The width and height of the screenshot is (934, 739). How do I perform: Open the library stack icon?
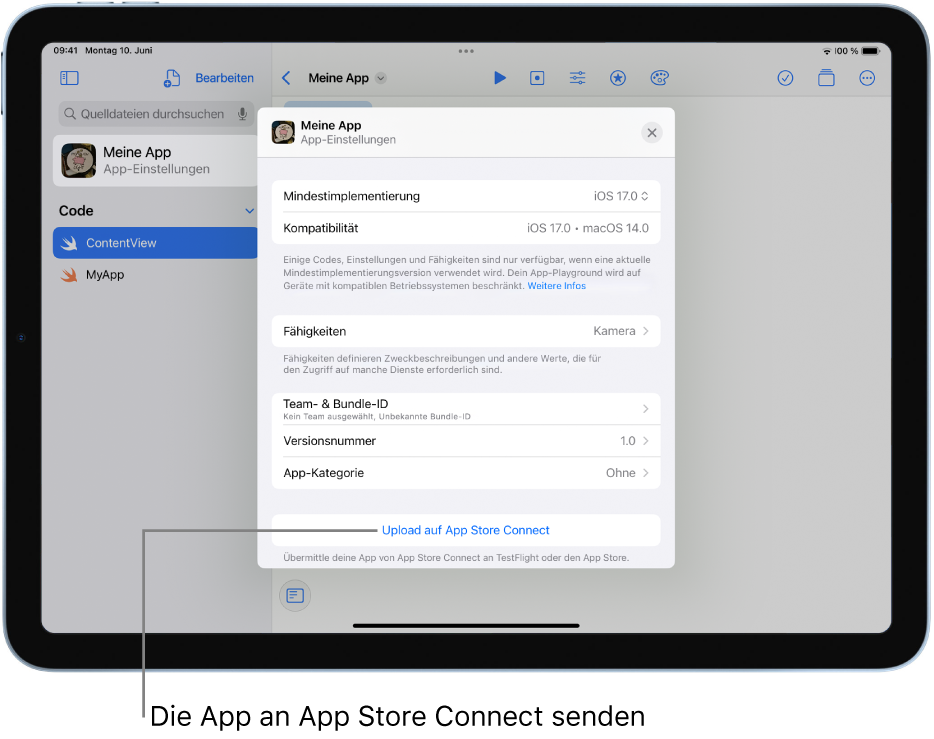[x=826, y=78]
